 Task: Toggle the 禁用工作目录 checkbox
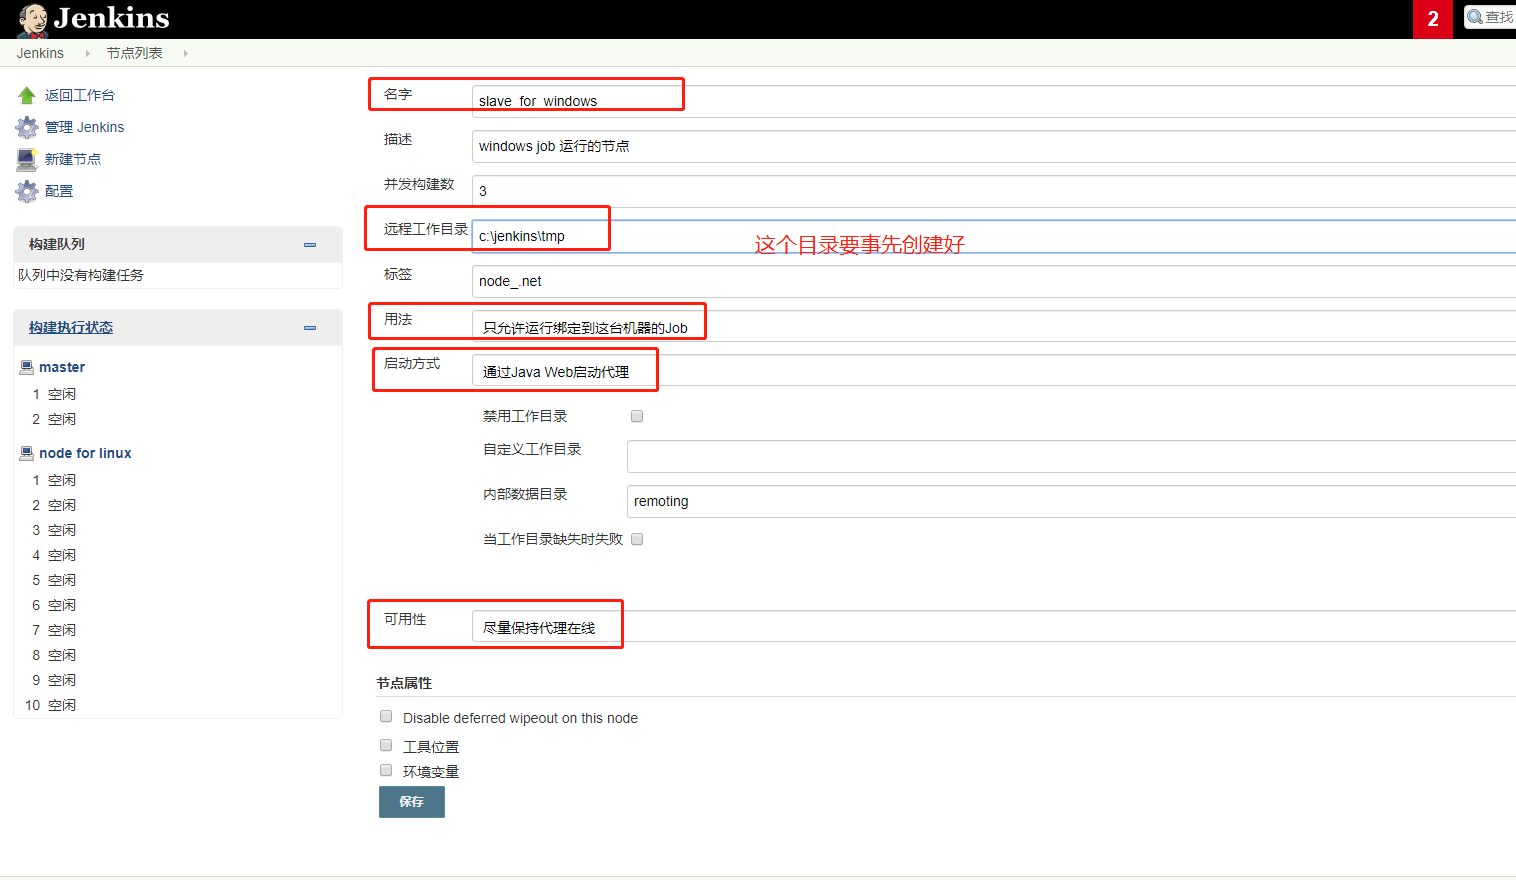click(637, 416)
